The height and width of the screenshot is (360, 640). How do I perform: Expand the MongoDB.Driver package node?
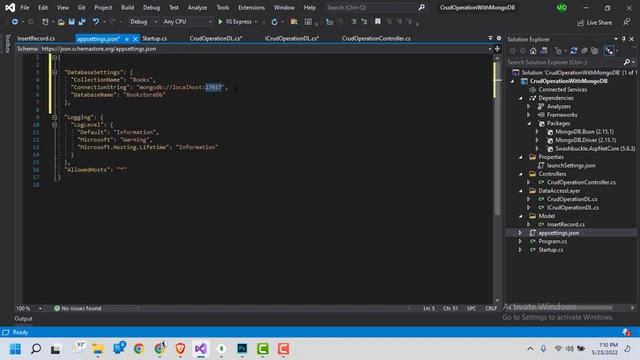[x=537, y=140]
